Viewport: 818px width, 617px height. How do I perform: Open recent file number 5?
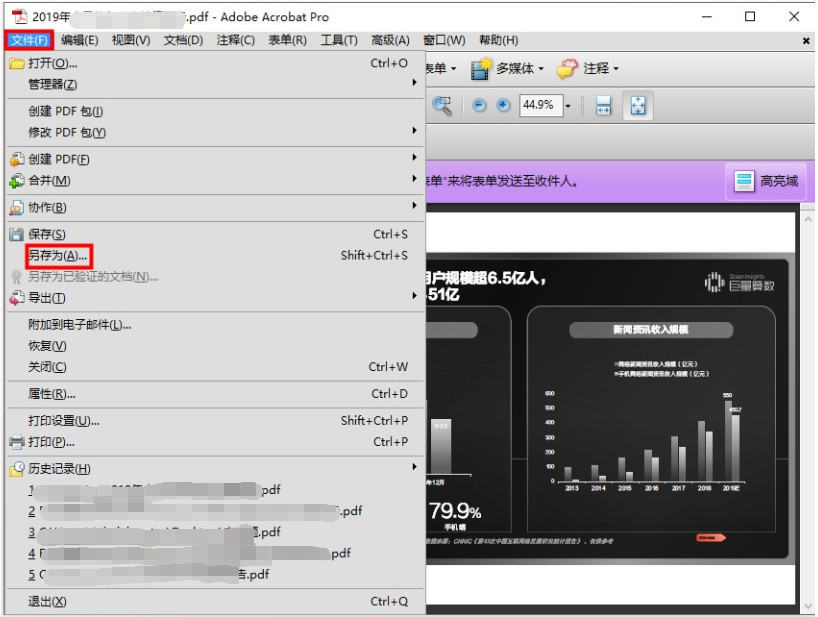(x=214, y=575)
